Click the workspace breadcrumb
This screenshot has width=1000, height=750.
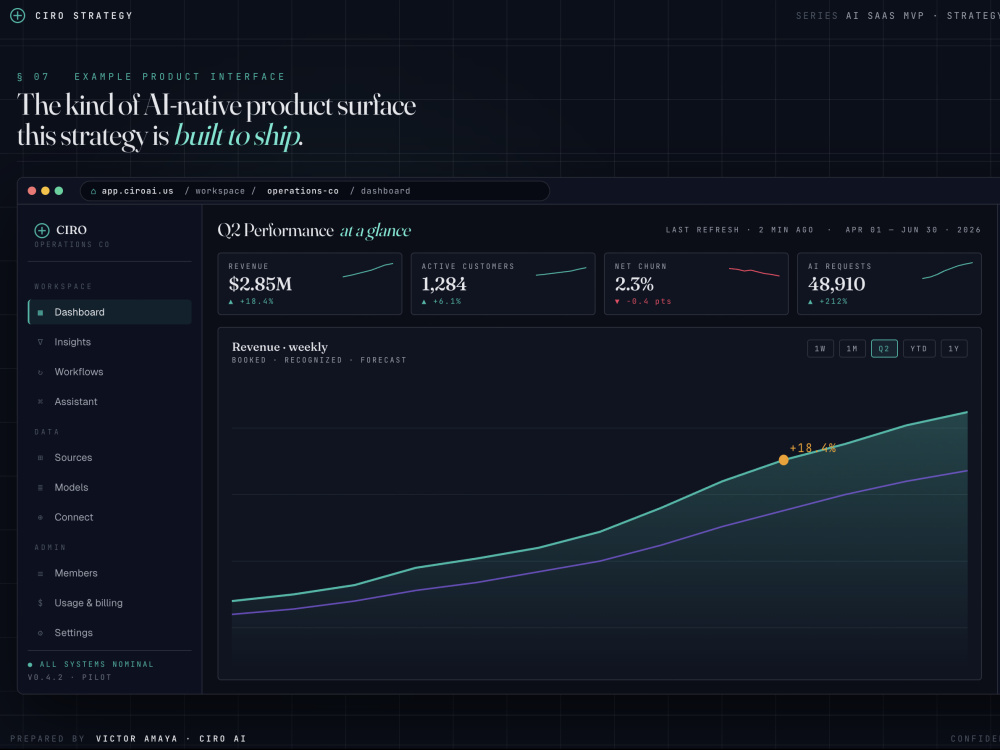coord(220,191)
